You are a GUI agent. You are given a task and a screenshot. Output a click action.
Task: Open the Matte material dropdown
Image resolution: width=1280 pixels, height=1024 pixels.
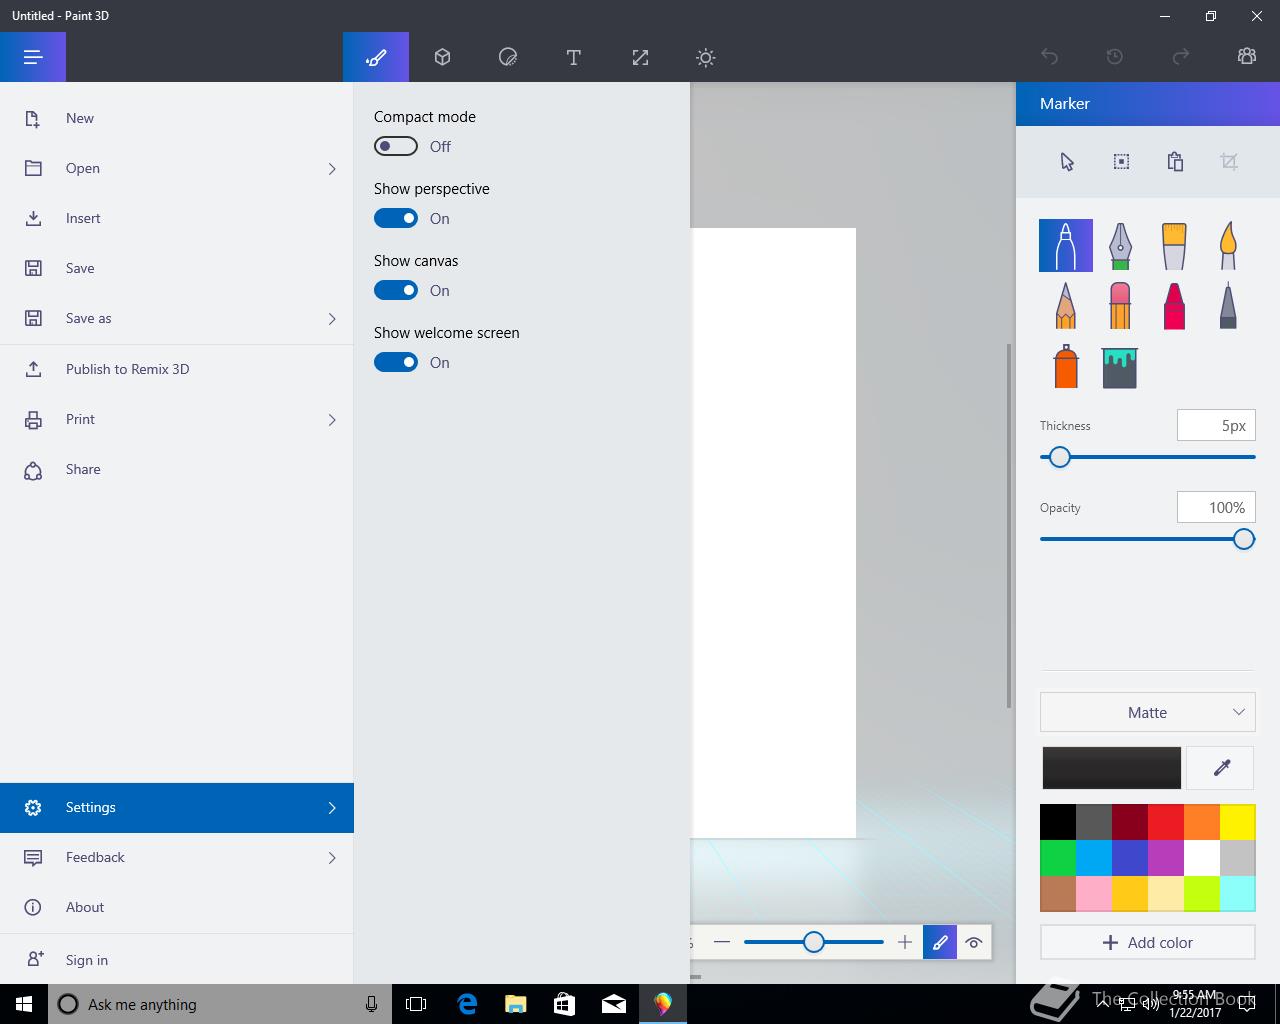pyautogui.click(x=1147, y=712)
